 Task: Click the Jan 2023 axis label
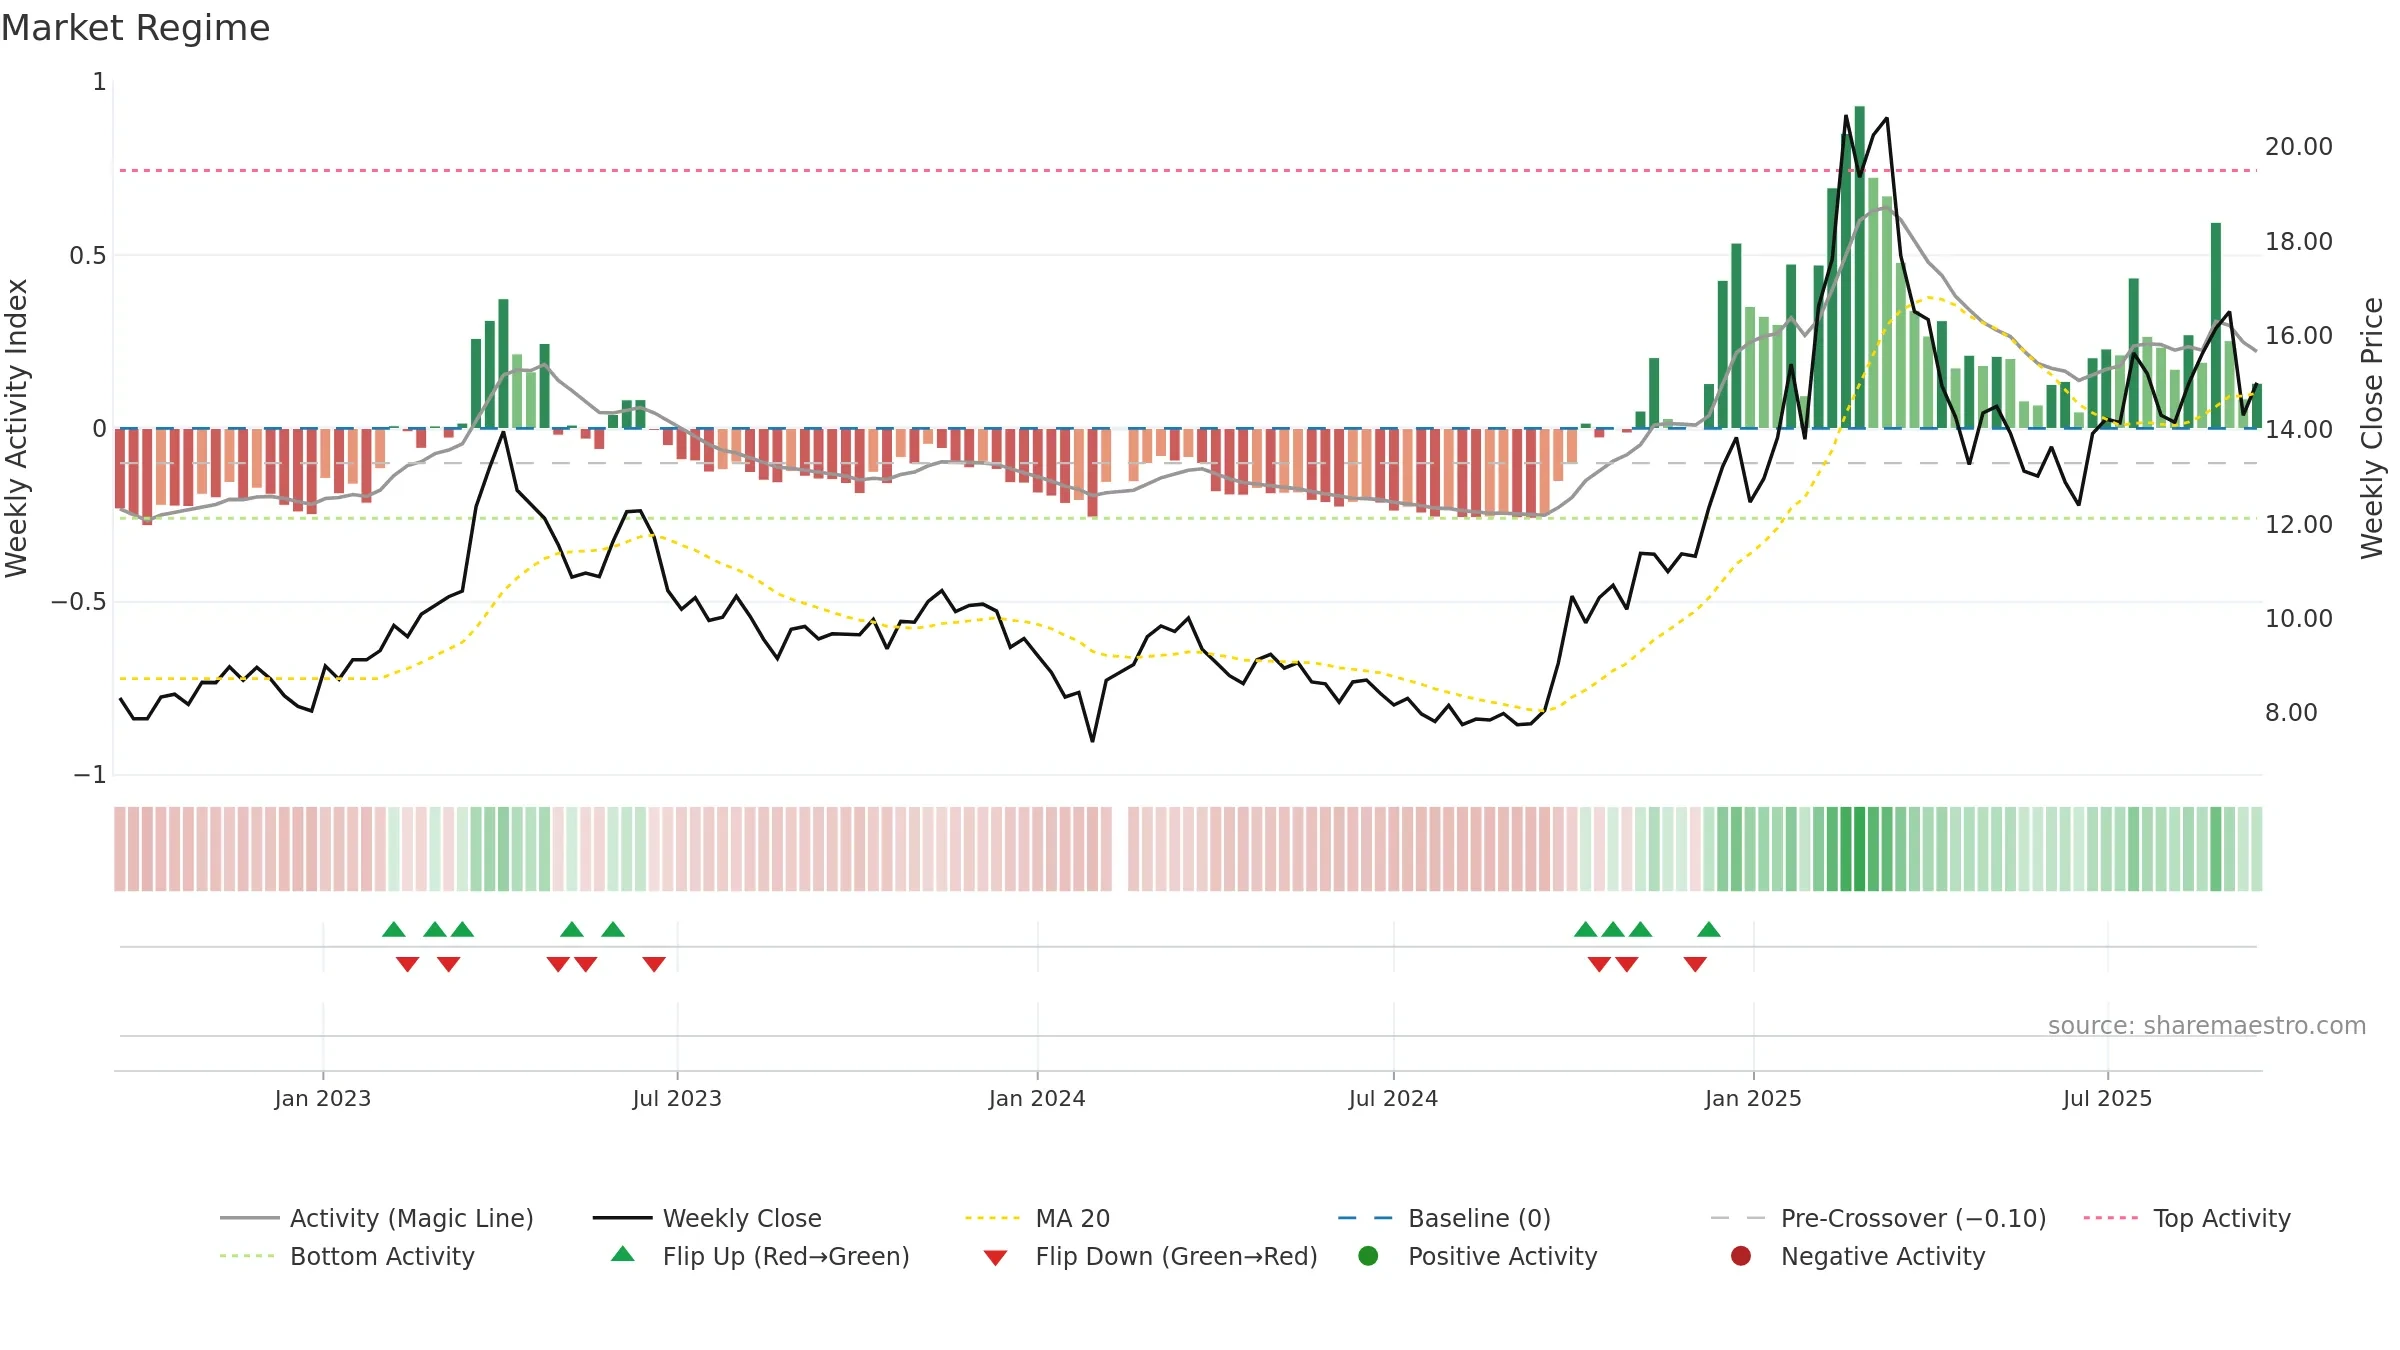coord(323,1098)
